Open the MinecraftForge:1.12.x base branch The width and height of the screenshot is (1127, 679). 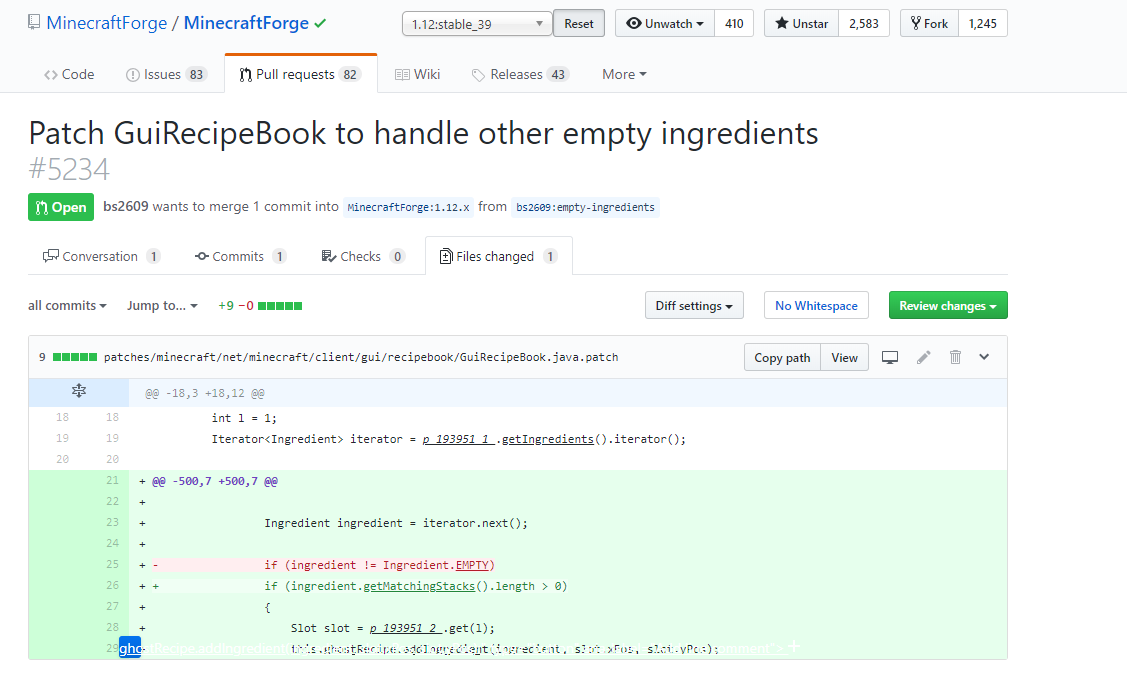tap(408, 208)
